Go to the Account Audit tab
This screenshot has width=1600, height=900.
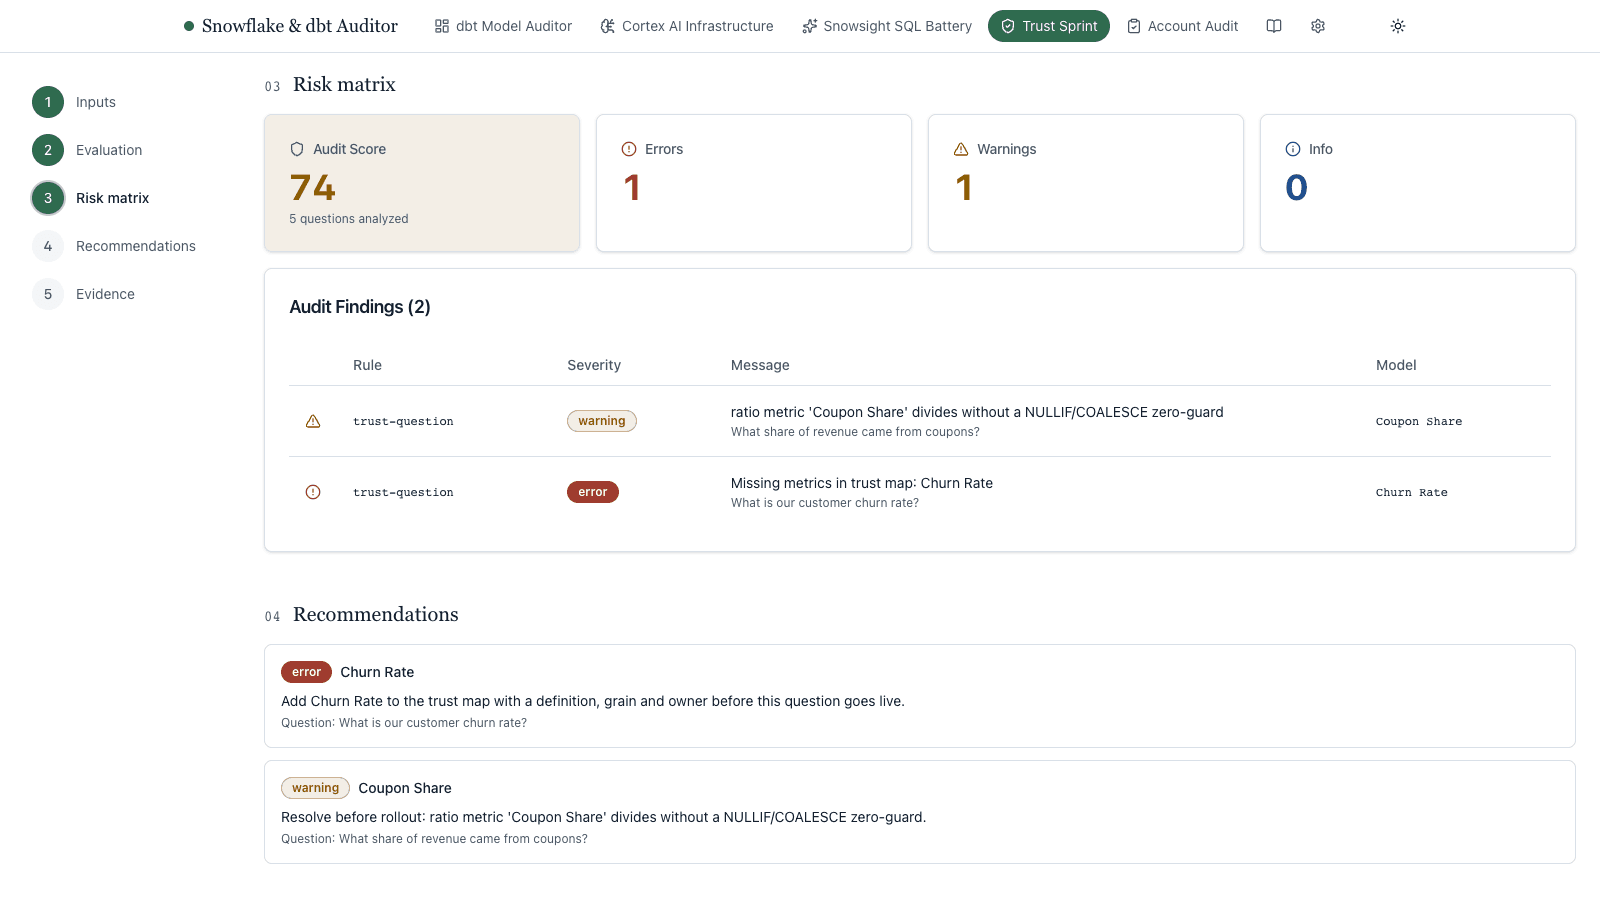pyautogui.click(x=1182, y=26)
